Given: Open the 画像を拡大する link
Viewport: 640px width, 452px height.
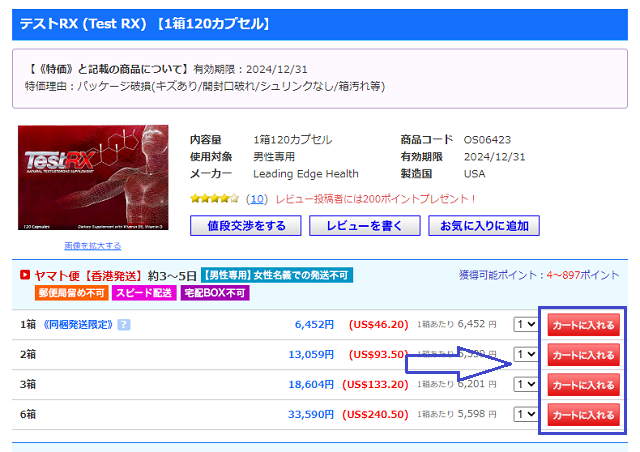Looking at the screenshot, I should pyautogui.click(x=93, y=246).
